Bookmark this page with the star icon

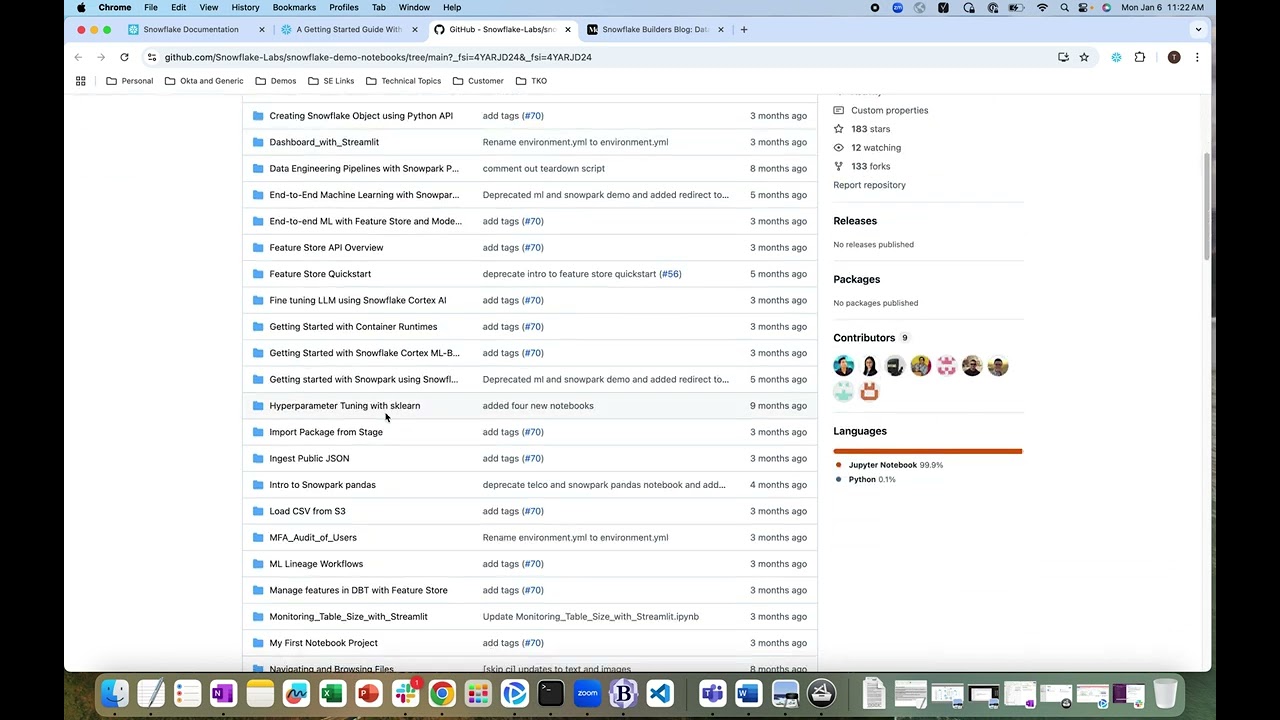point(1084,57)
